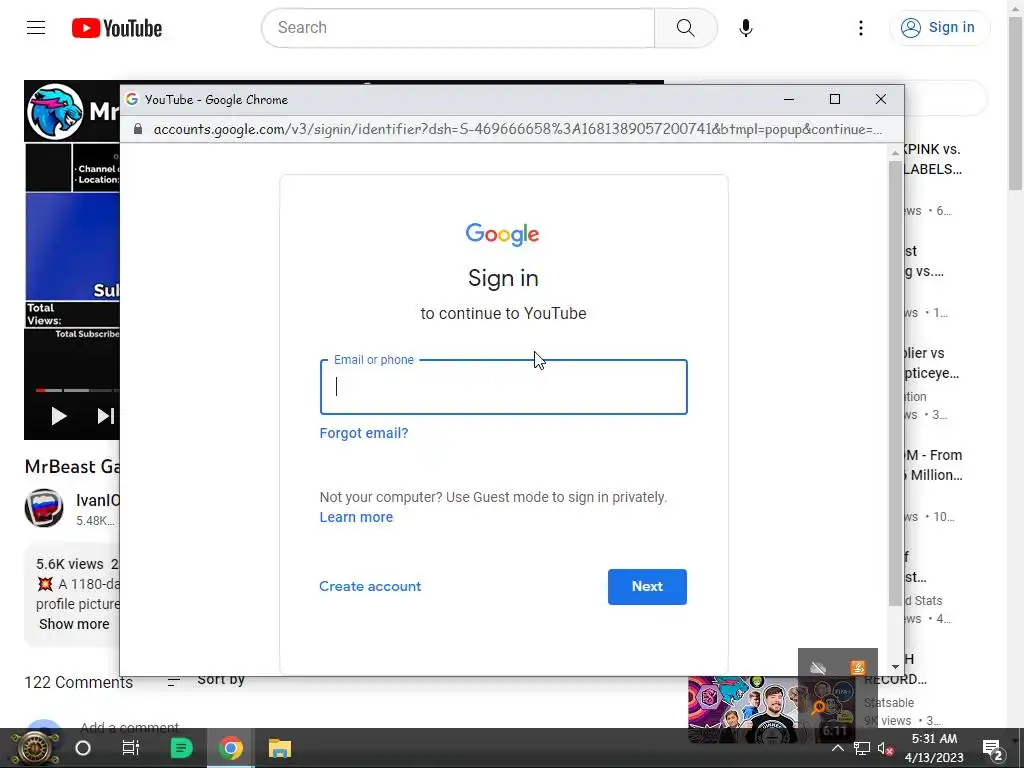1024x768 pixels.
Task: Click the padlock site info icon
Action: coord(138,129)
